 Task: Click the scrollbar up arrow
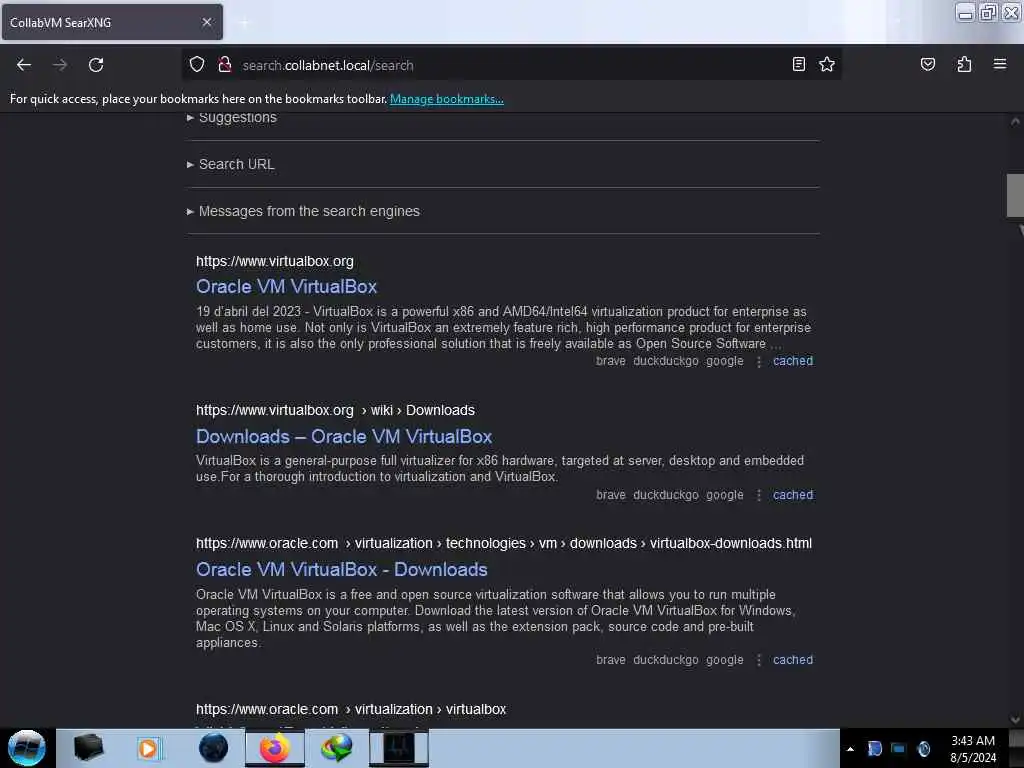point(1015,121)
